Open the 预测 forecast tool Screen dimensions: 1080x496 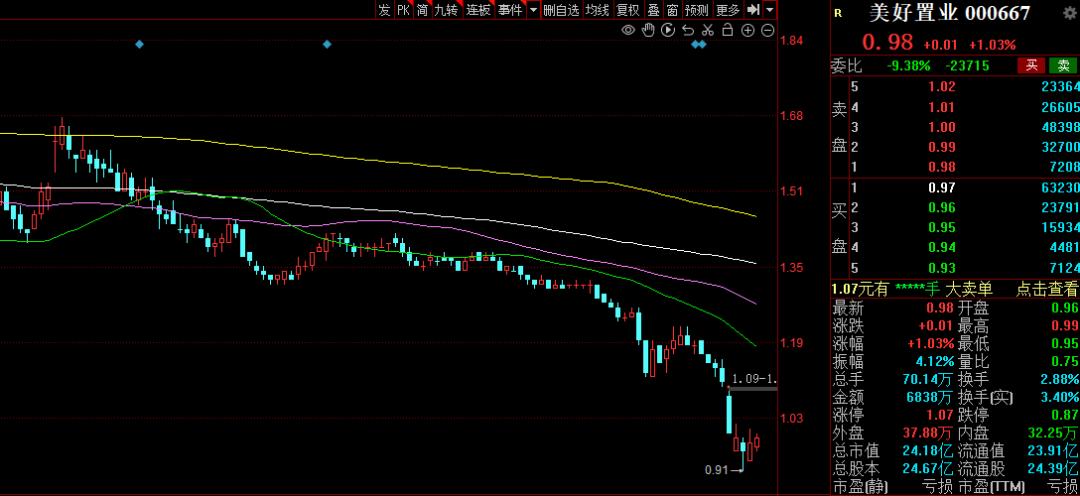coord(696,10)
